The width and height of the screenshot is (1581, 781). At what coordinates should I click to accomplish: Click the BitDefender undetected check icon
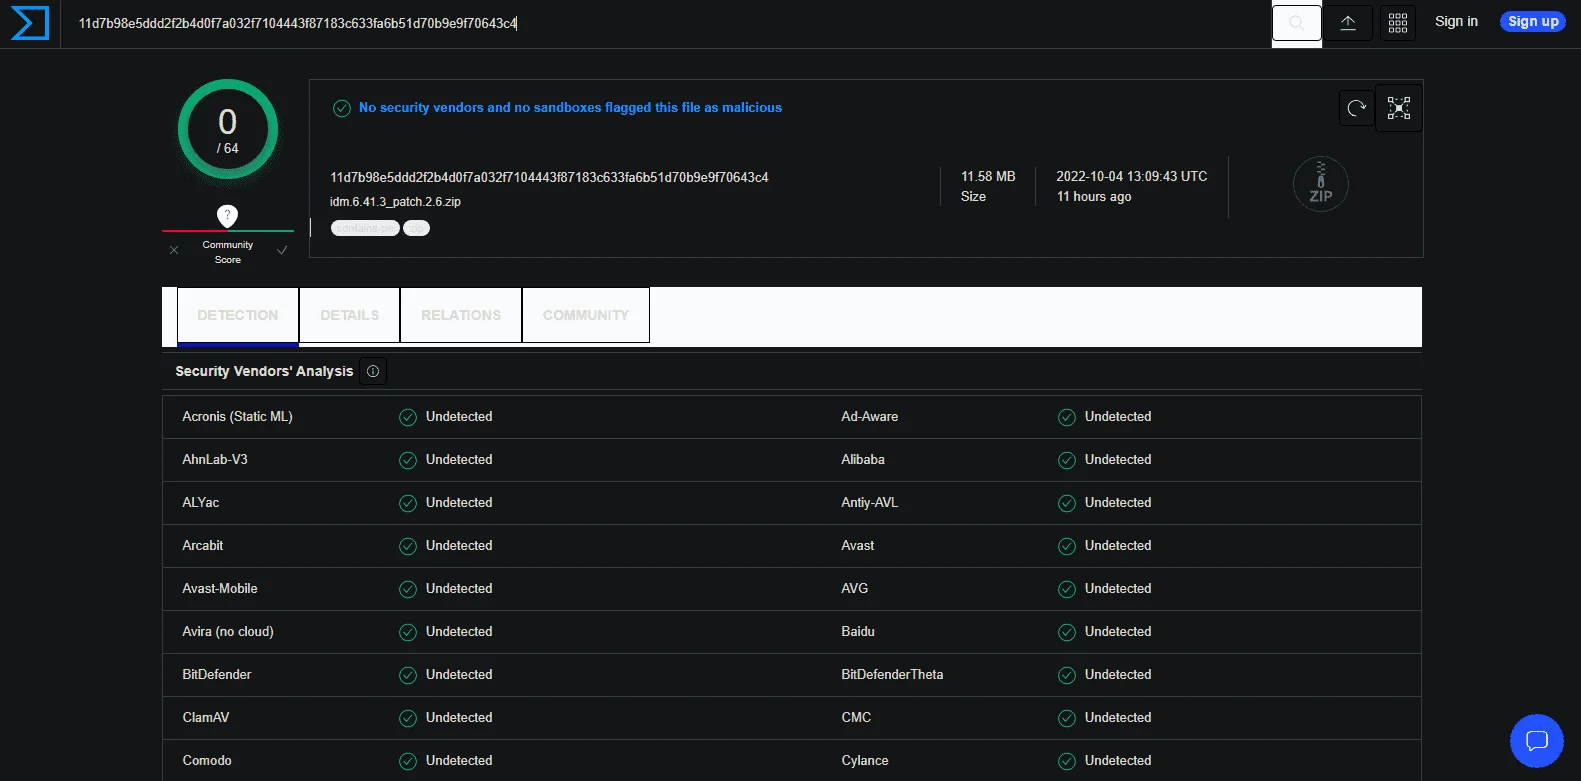click(x=408, y=675)
